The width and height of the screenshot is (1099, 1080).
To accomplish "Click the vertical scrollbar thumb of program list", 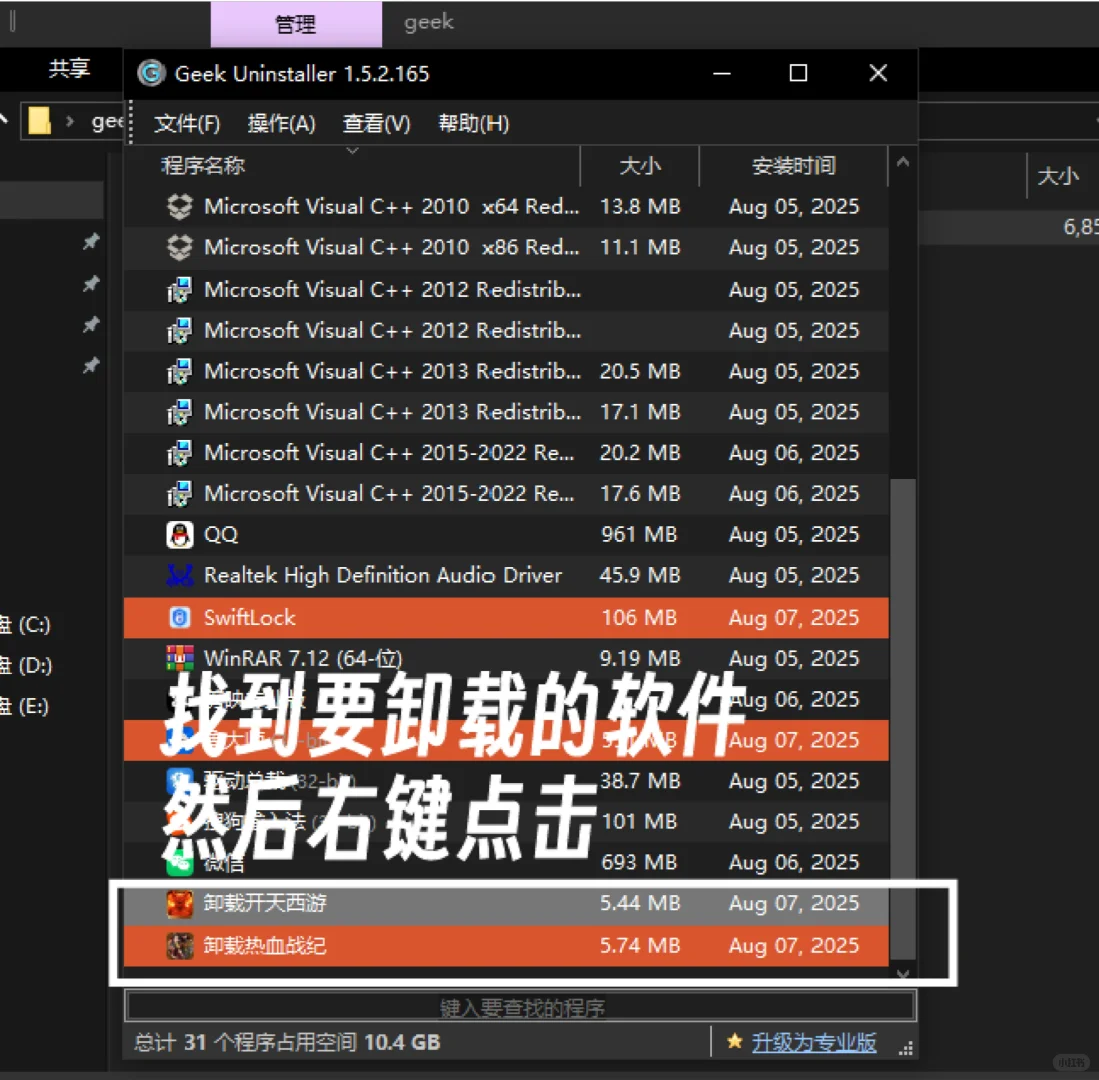I will [903, 718].
